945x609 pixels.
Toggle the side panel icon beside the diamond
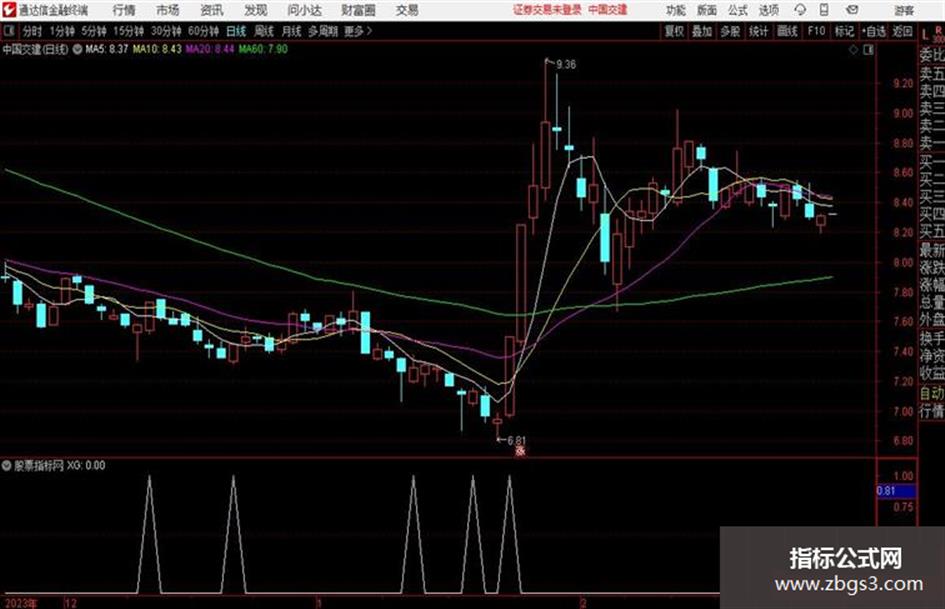click(x=868, y=50)
